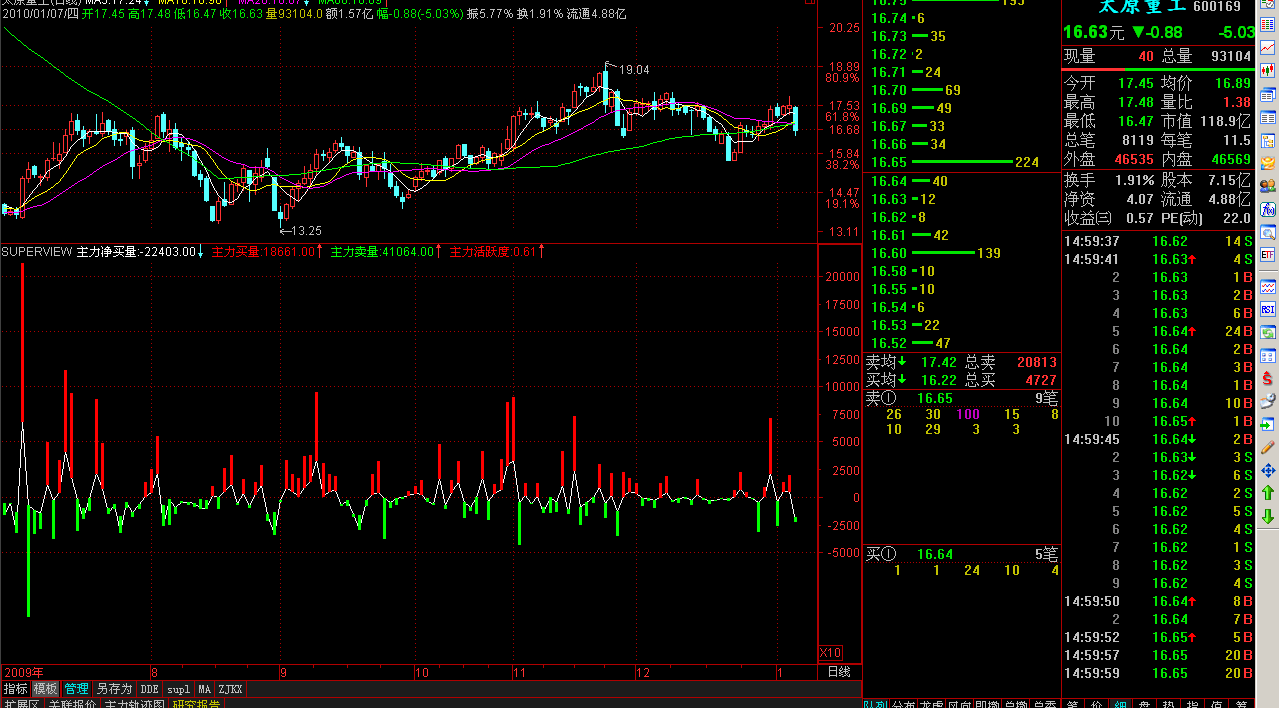The height and width of the screenshot is (708, 1279).
Task: Select the sup1 indicator tab
Action: click(178, 689)
